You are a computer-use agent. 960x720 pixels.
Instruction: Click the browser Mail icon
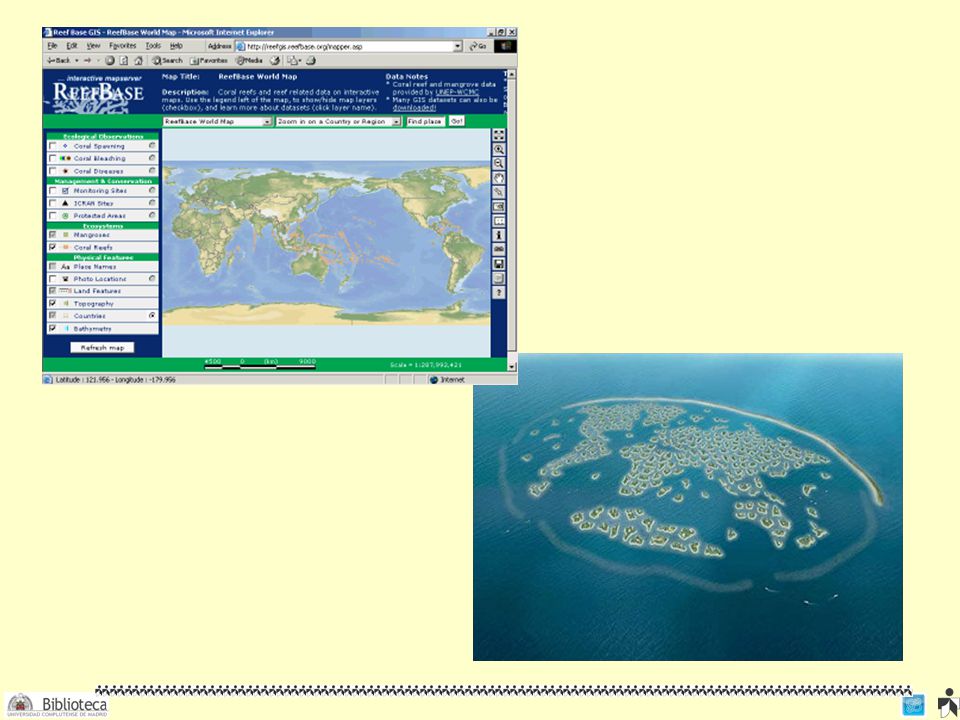(x=294, y=61)
